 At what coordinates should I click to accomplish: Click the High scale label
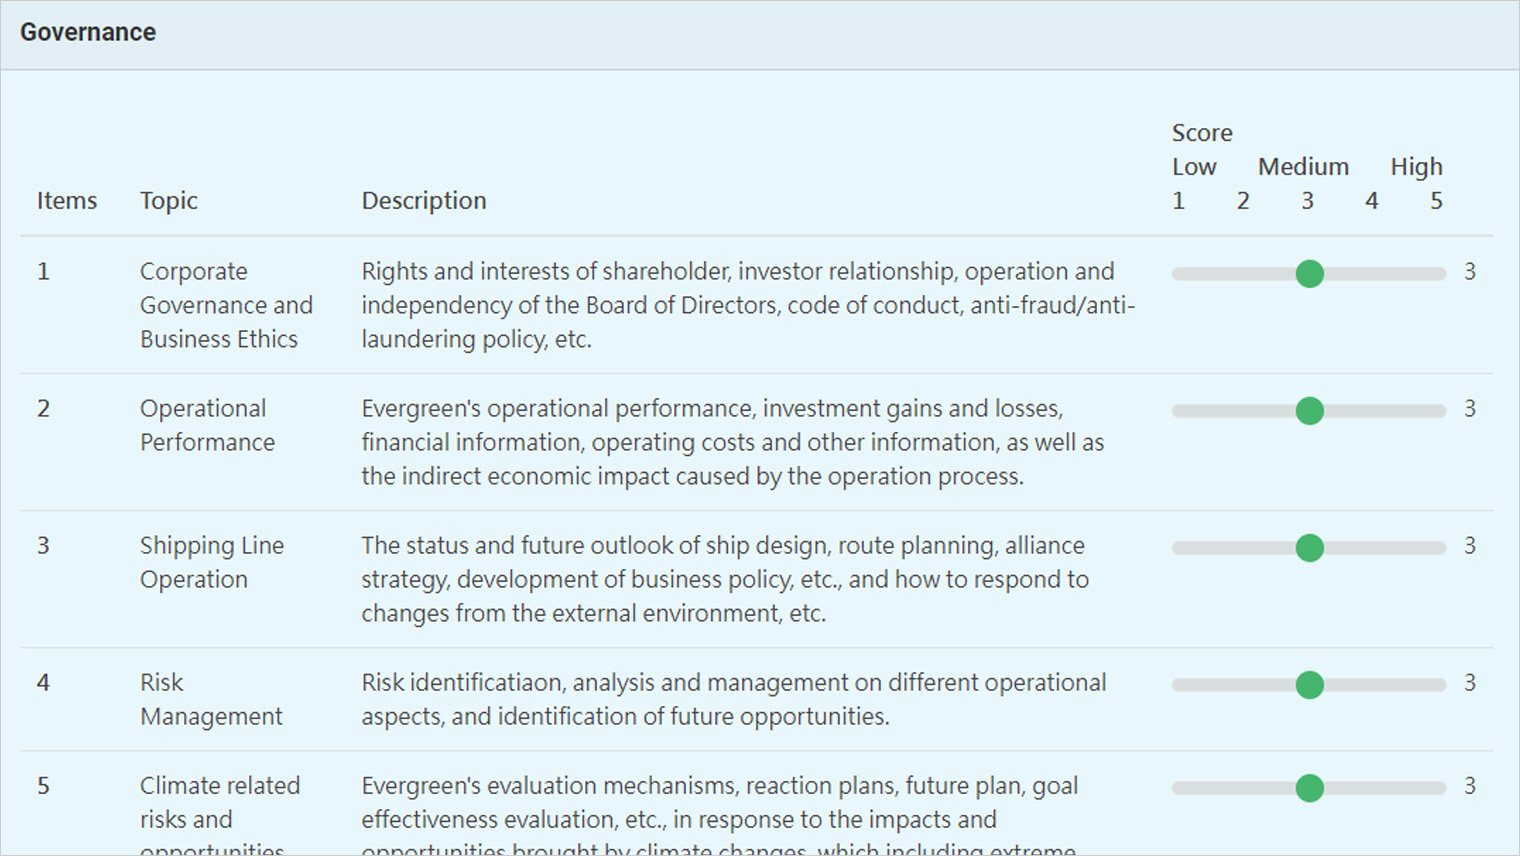[x=1416, y=167]
